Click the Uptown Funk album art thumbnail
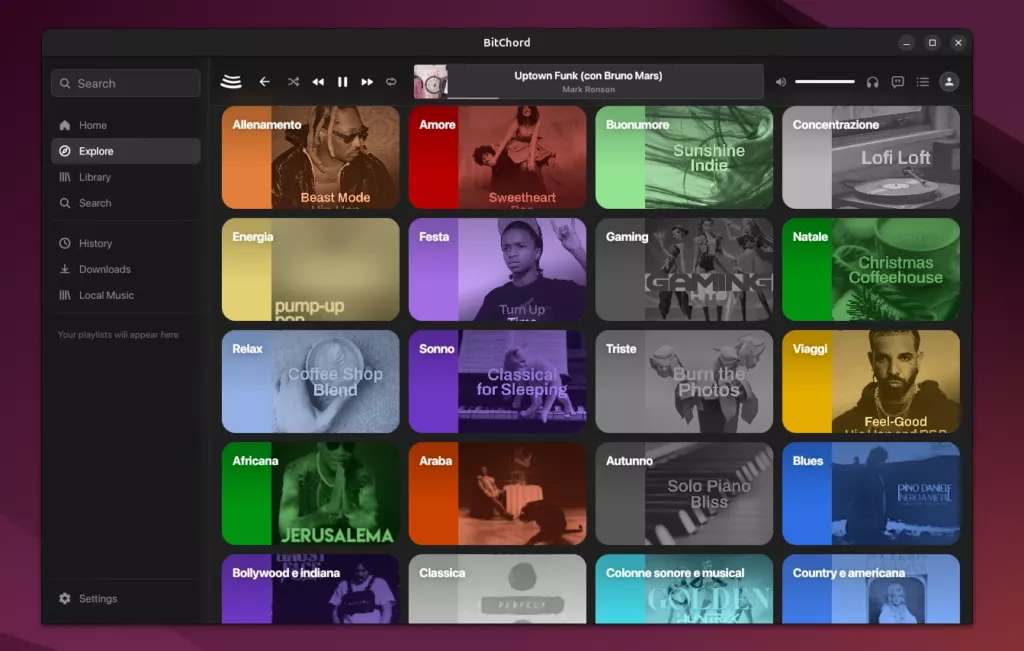1024x651 pixels. (431, 82)
